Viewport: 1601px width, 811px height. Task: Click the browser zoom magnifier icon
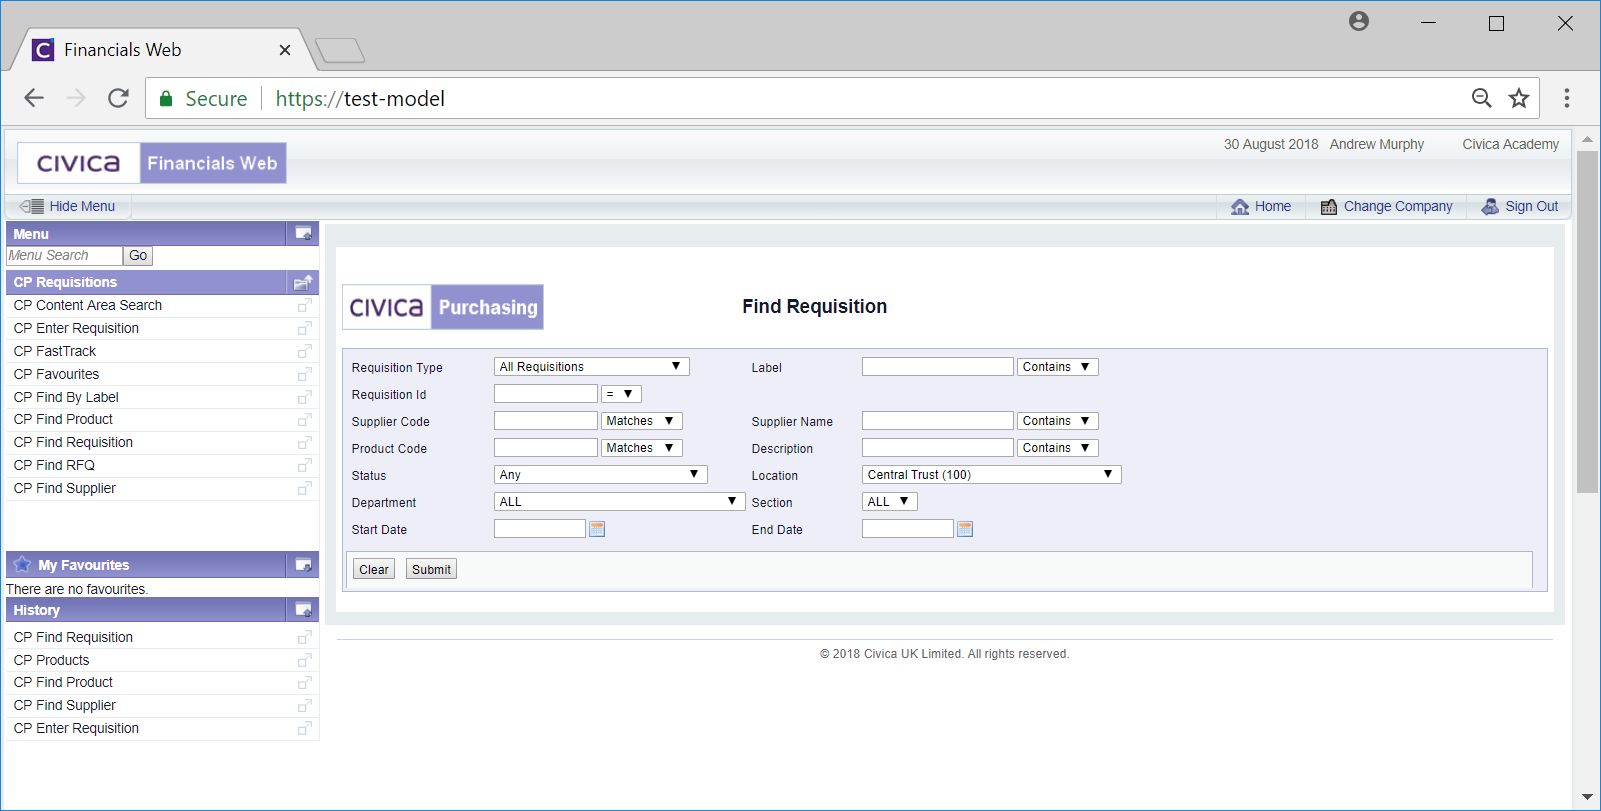tap(1482, 98)
